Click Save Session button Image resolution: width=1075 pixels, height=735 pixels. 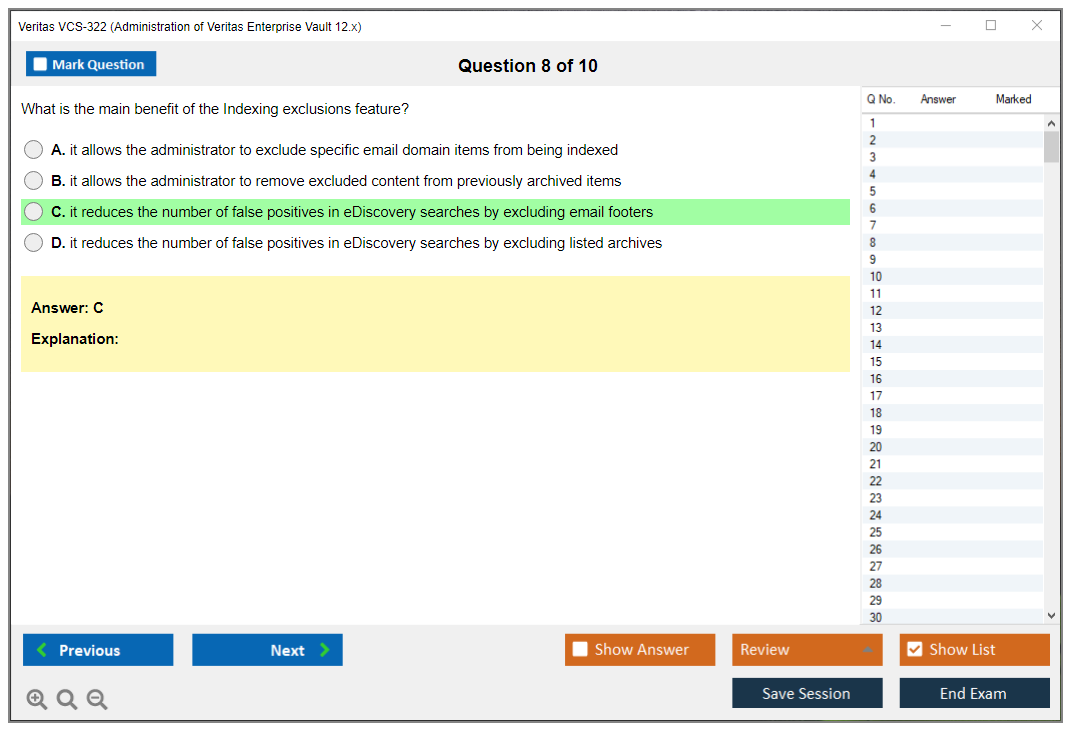pyautogui.click(x=807, y=693)
